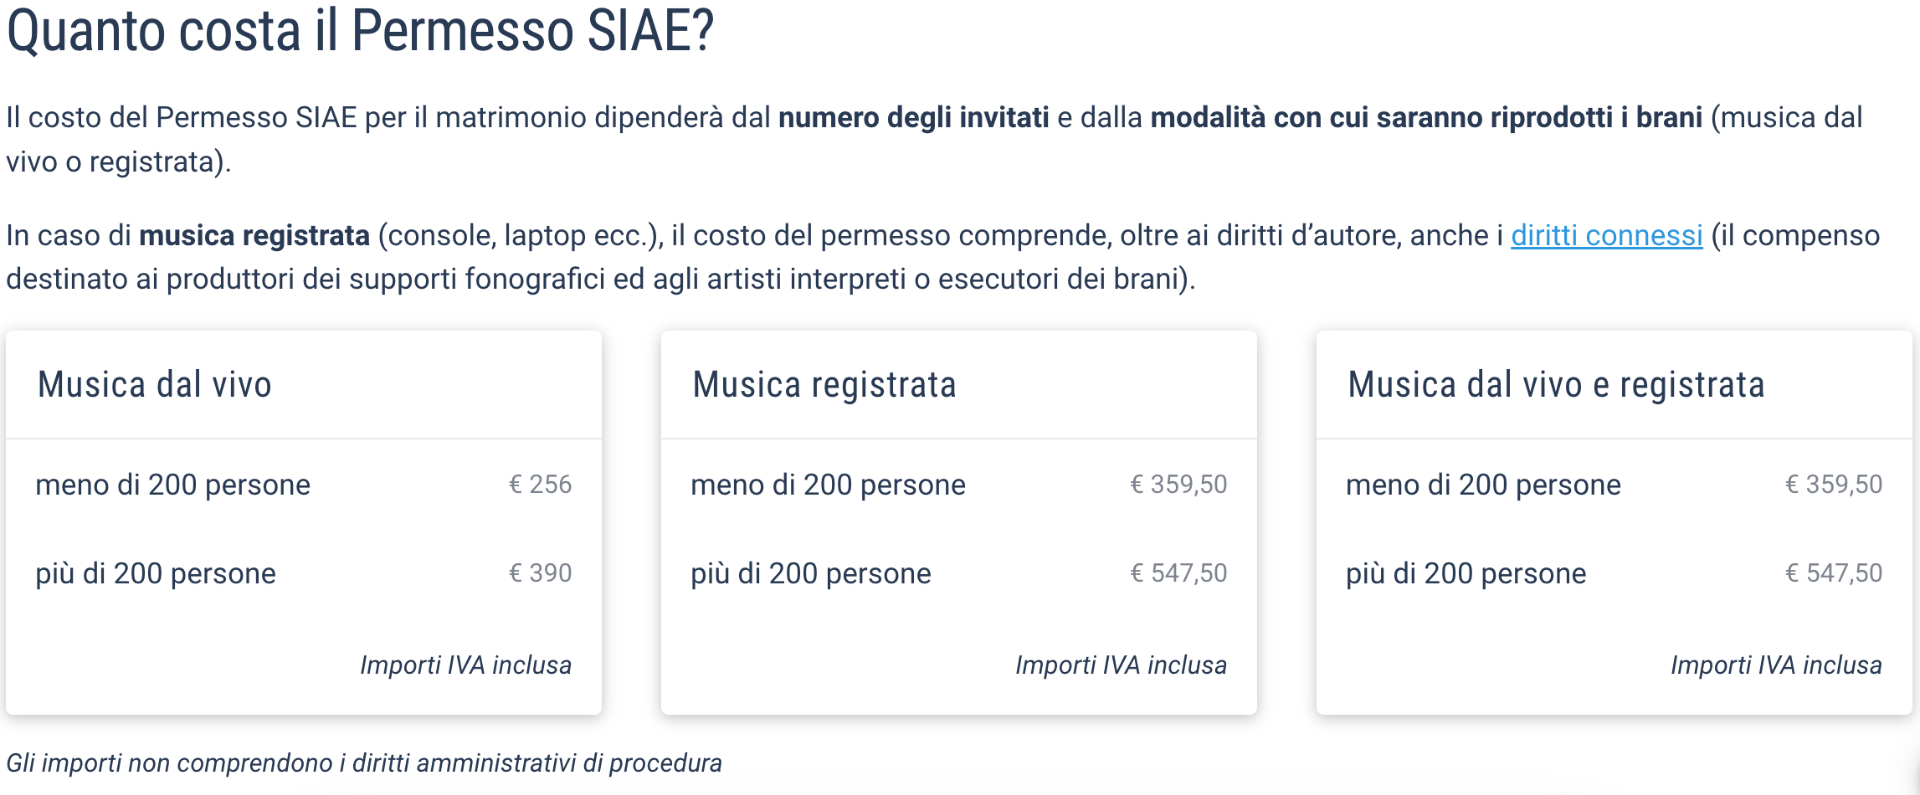Click meno di 200 persone in Musica registrata
Screen dimensions: 1920x795
tap(828, 485)
